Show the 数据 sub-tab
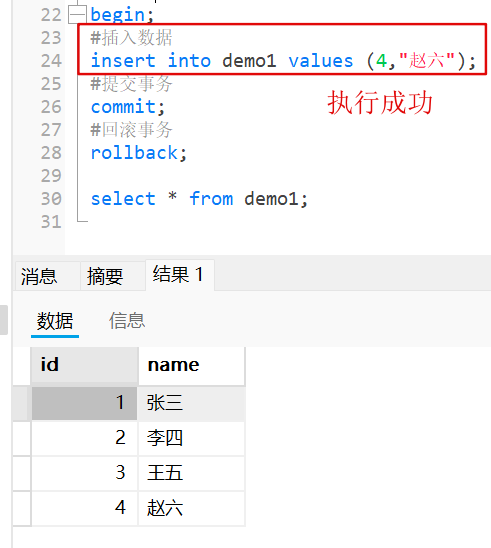Image resolution: width=491 pixels, height=548 pixels. coord(55,321)
